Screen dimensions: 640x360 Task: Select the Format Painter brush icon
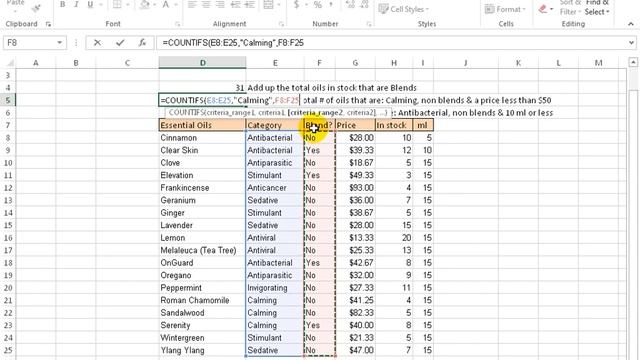coord(36,7)
